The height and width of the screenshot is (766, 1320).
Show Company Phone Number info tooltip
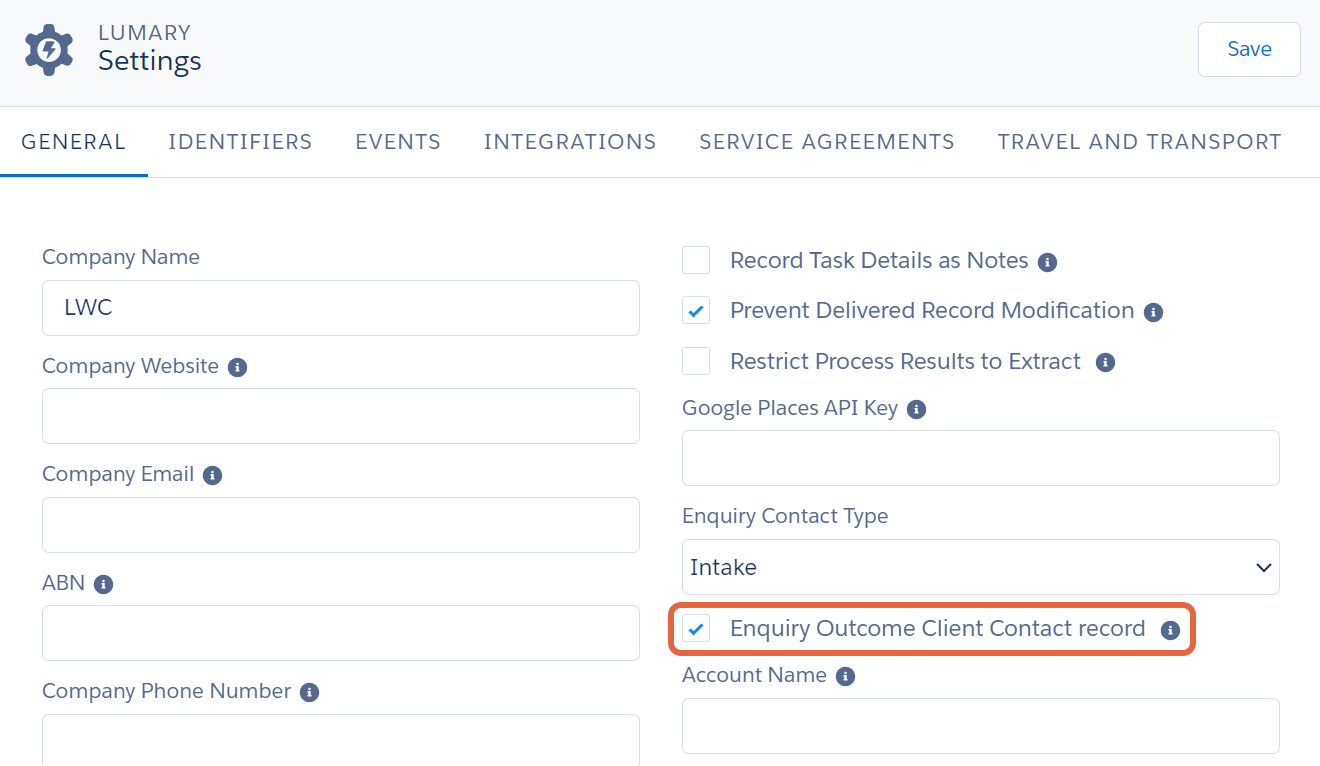(x=309, y=692)
